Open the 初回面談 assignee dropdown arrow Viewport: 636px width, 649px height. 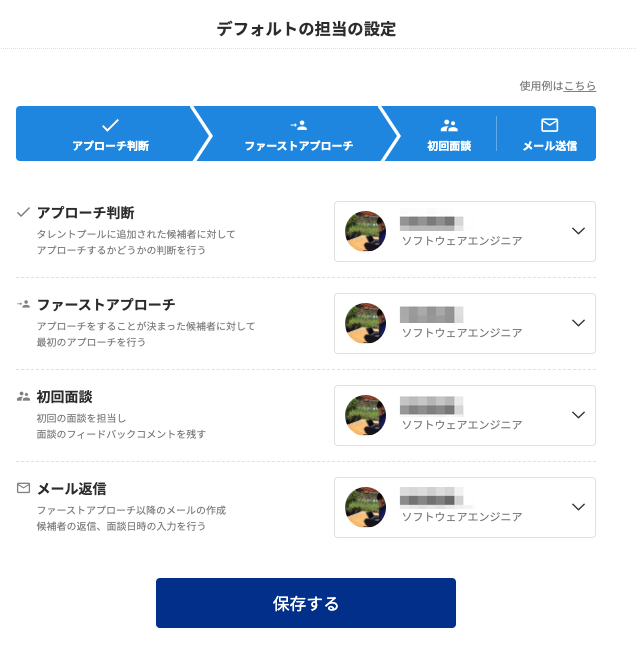(x=578, y=415)
